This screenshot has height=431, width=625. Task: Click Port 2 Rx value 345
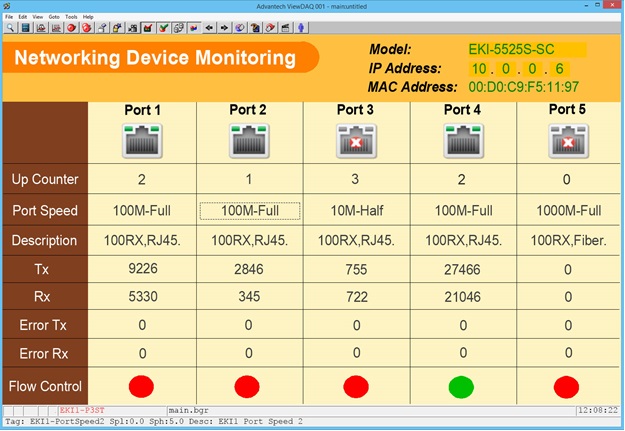point(249,297)
